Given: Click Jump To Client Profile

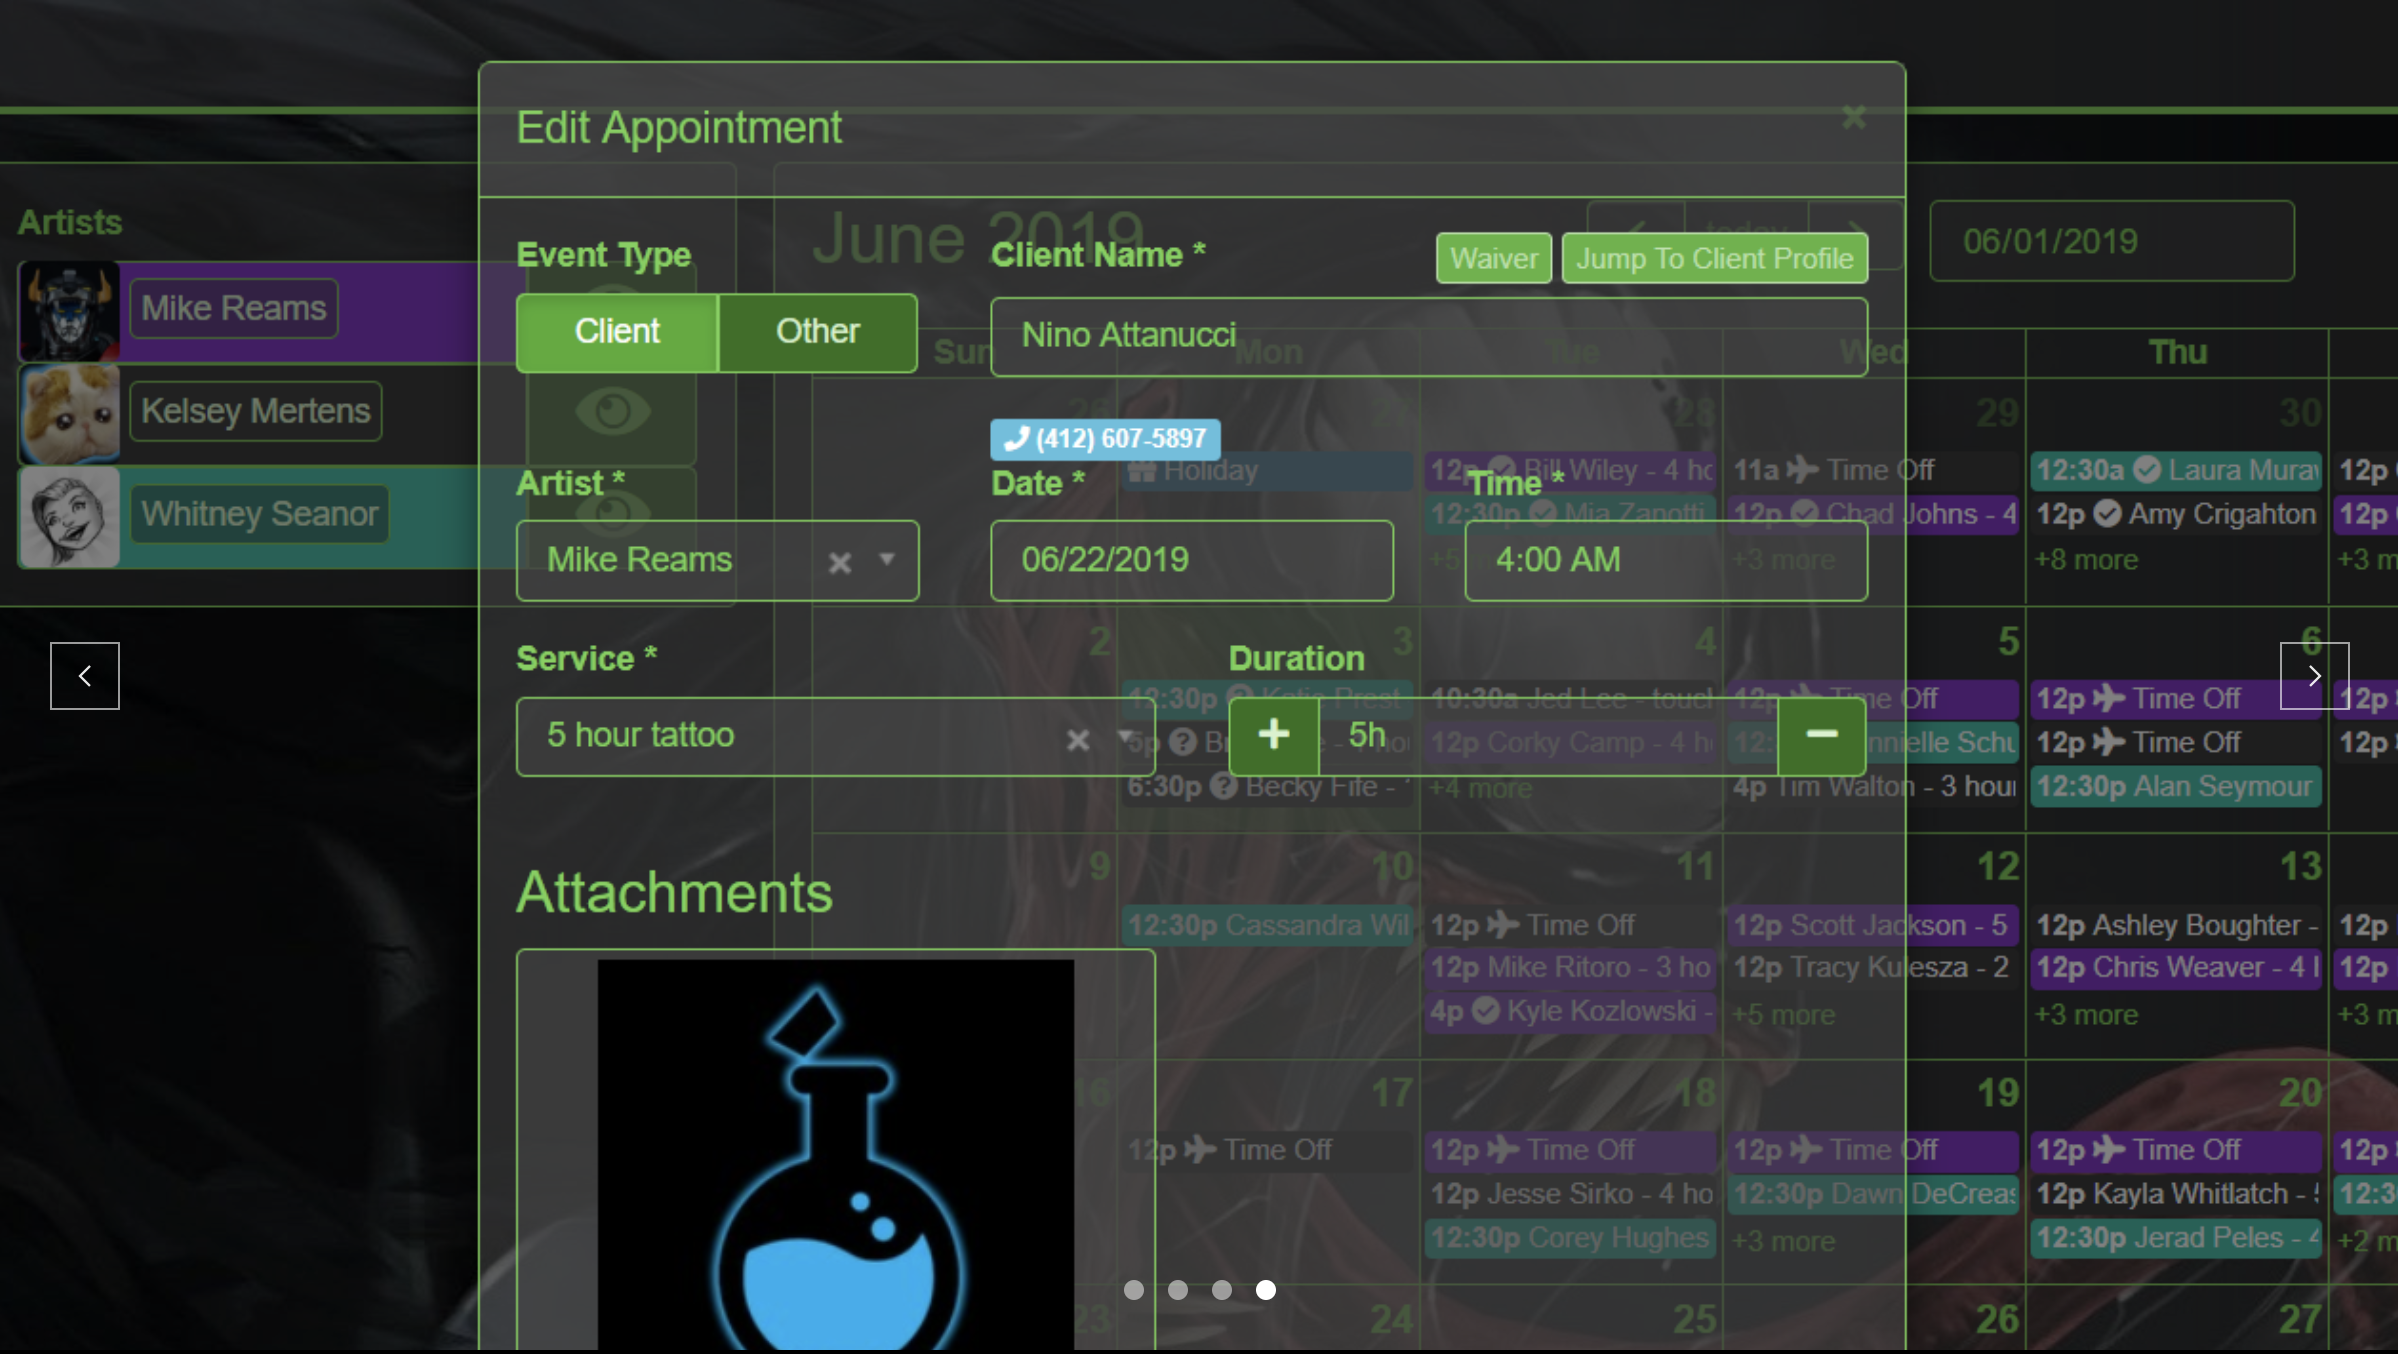Looking at the screenshot, I should click(1714, 259).
